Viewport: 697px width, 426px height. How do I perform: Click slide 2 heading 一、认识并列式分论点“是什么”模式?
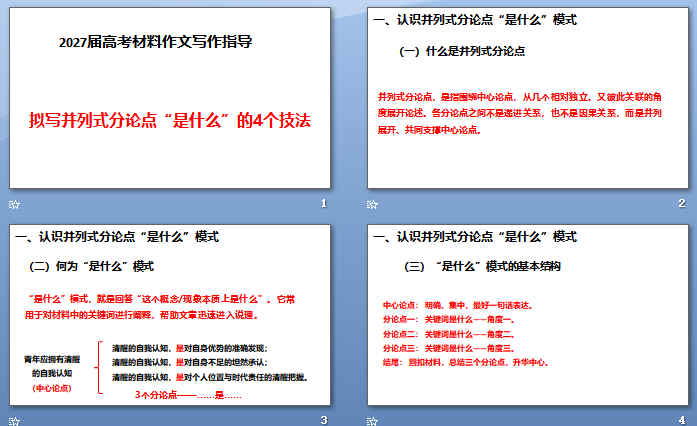click(x=475, y=20)
